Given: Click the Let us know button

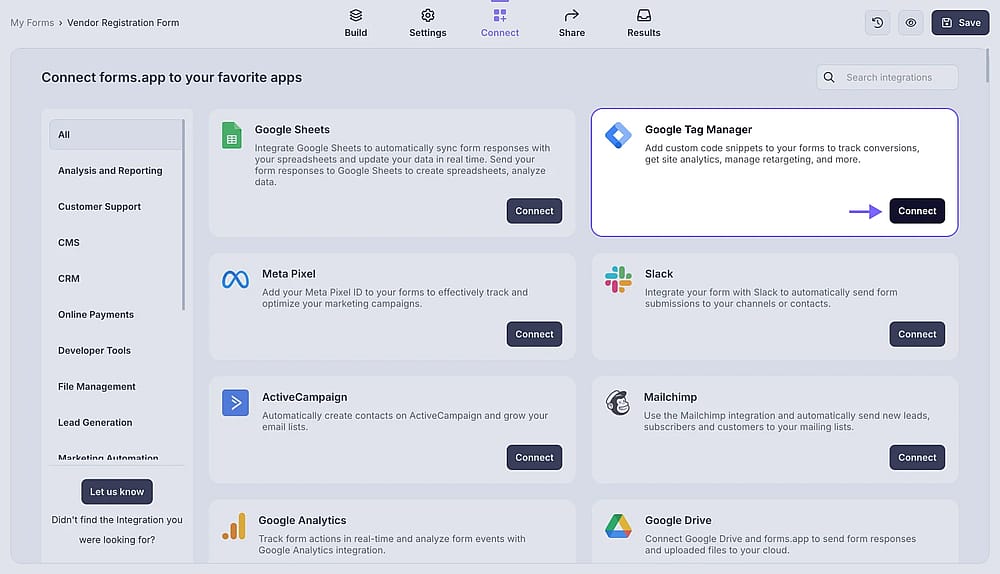Looking at the screenshot, I should [x=117, y=492].
